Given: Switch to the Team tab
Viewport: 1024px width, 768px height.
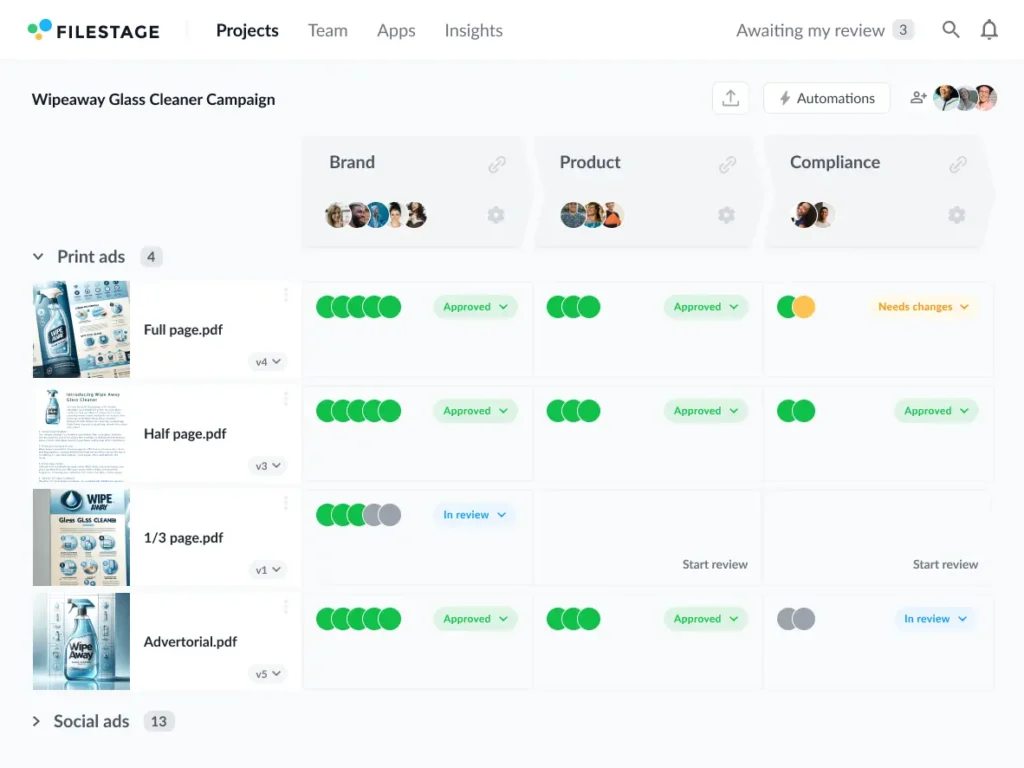Looking at the screenshot, I should (327, 30).
